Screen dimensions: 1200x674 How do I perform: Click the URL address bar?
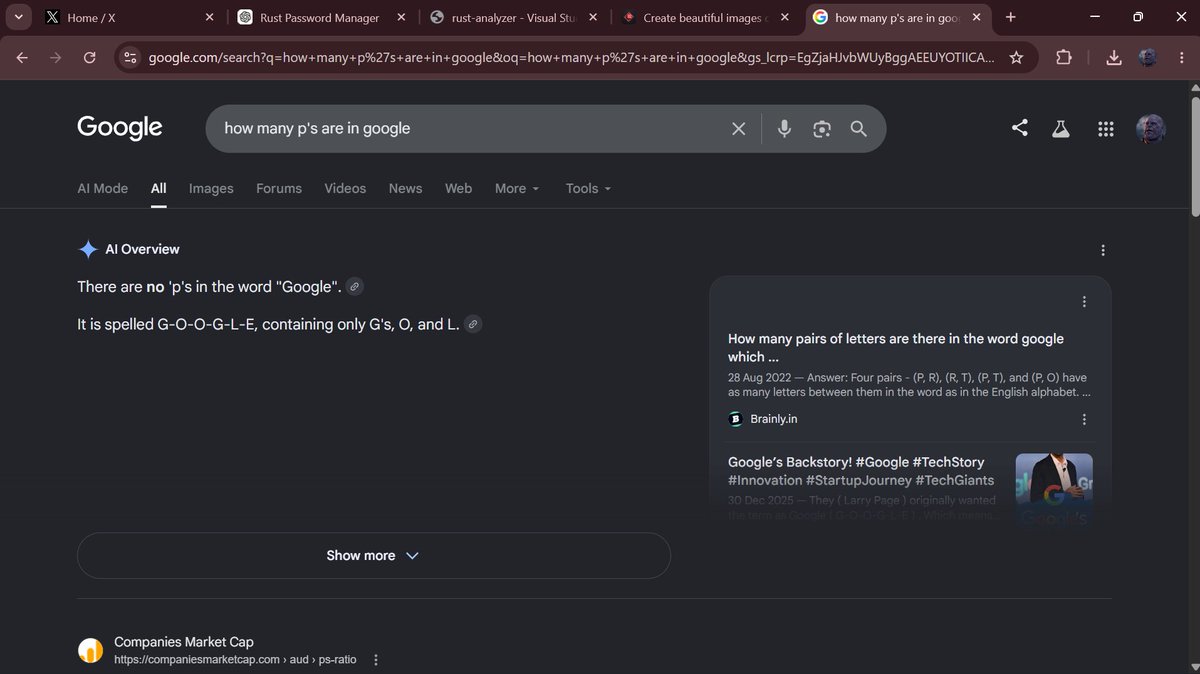pos(570,58)
